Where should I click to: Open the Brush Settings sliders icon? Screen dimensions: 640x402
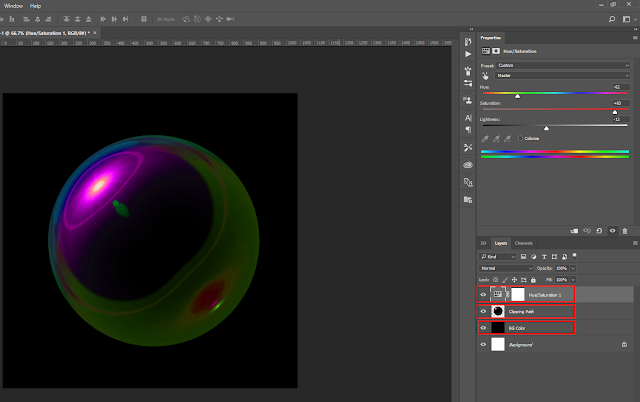(468, 83)
